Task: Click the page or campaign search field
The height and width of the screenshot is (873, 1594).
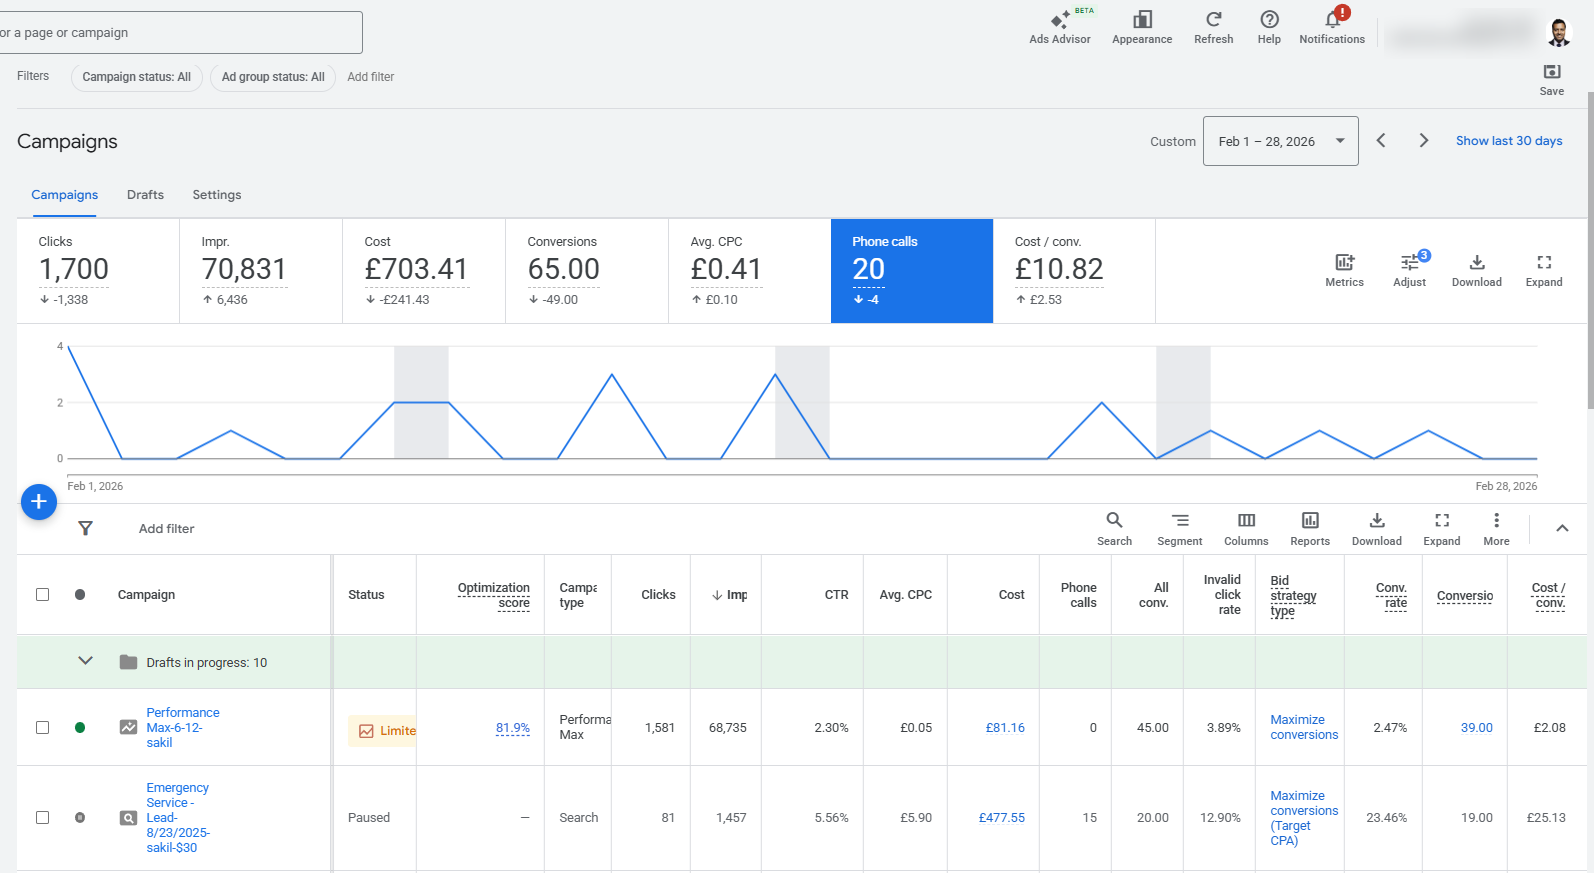Action: (180, 33)
